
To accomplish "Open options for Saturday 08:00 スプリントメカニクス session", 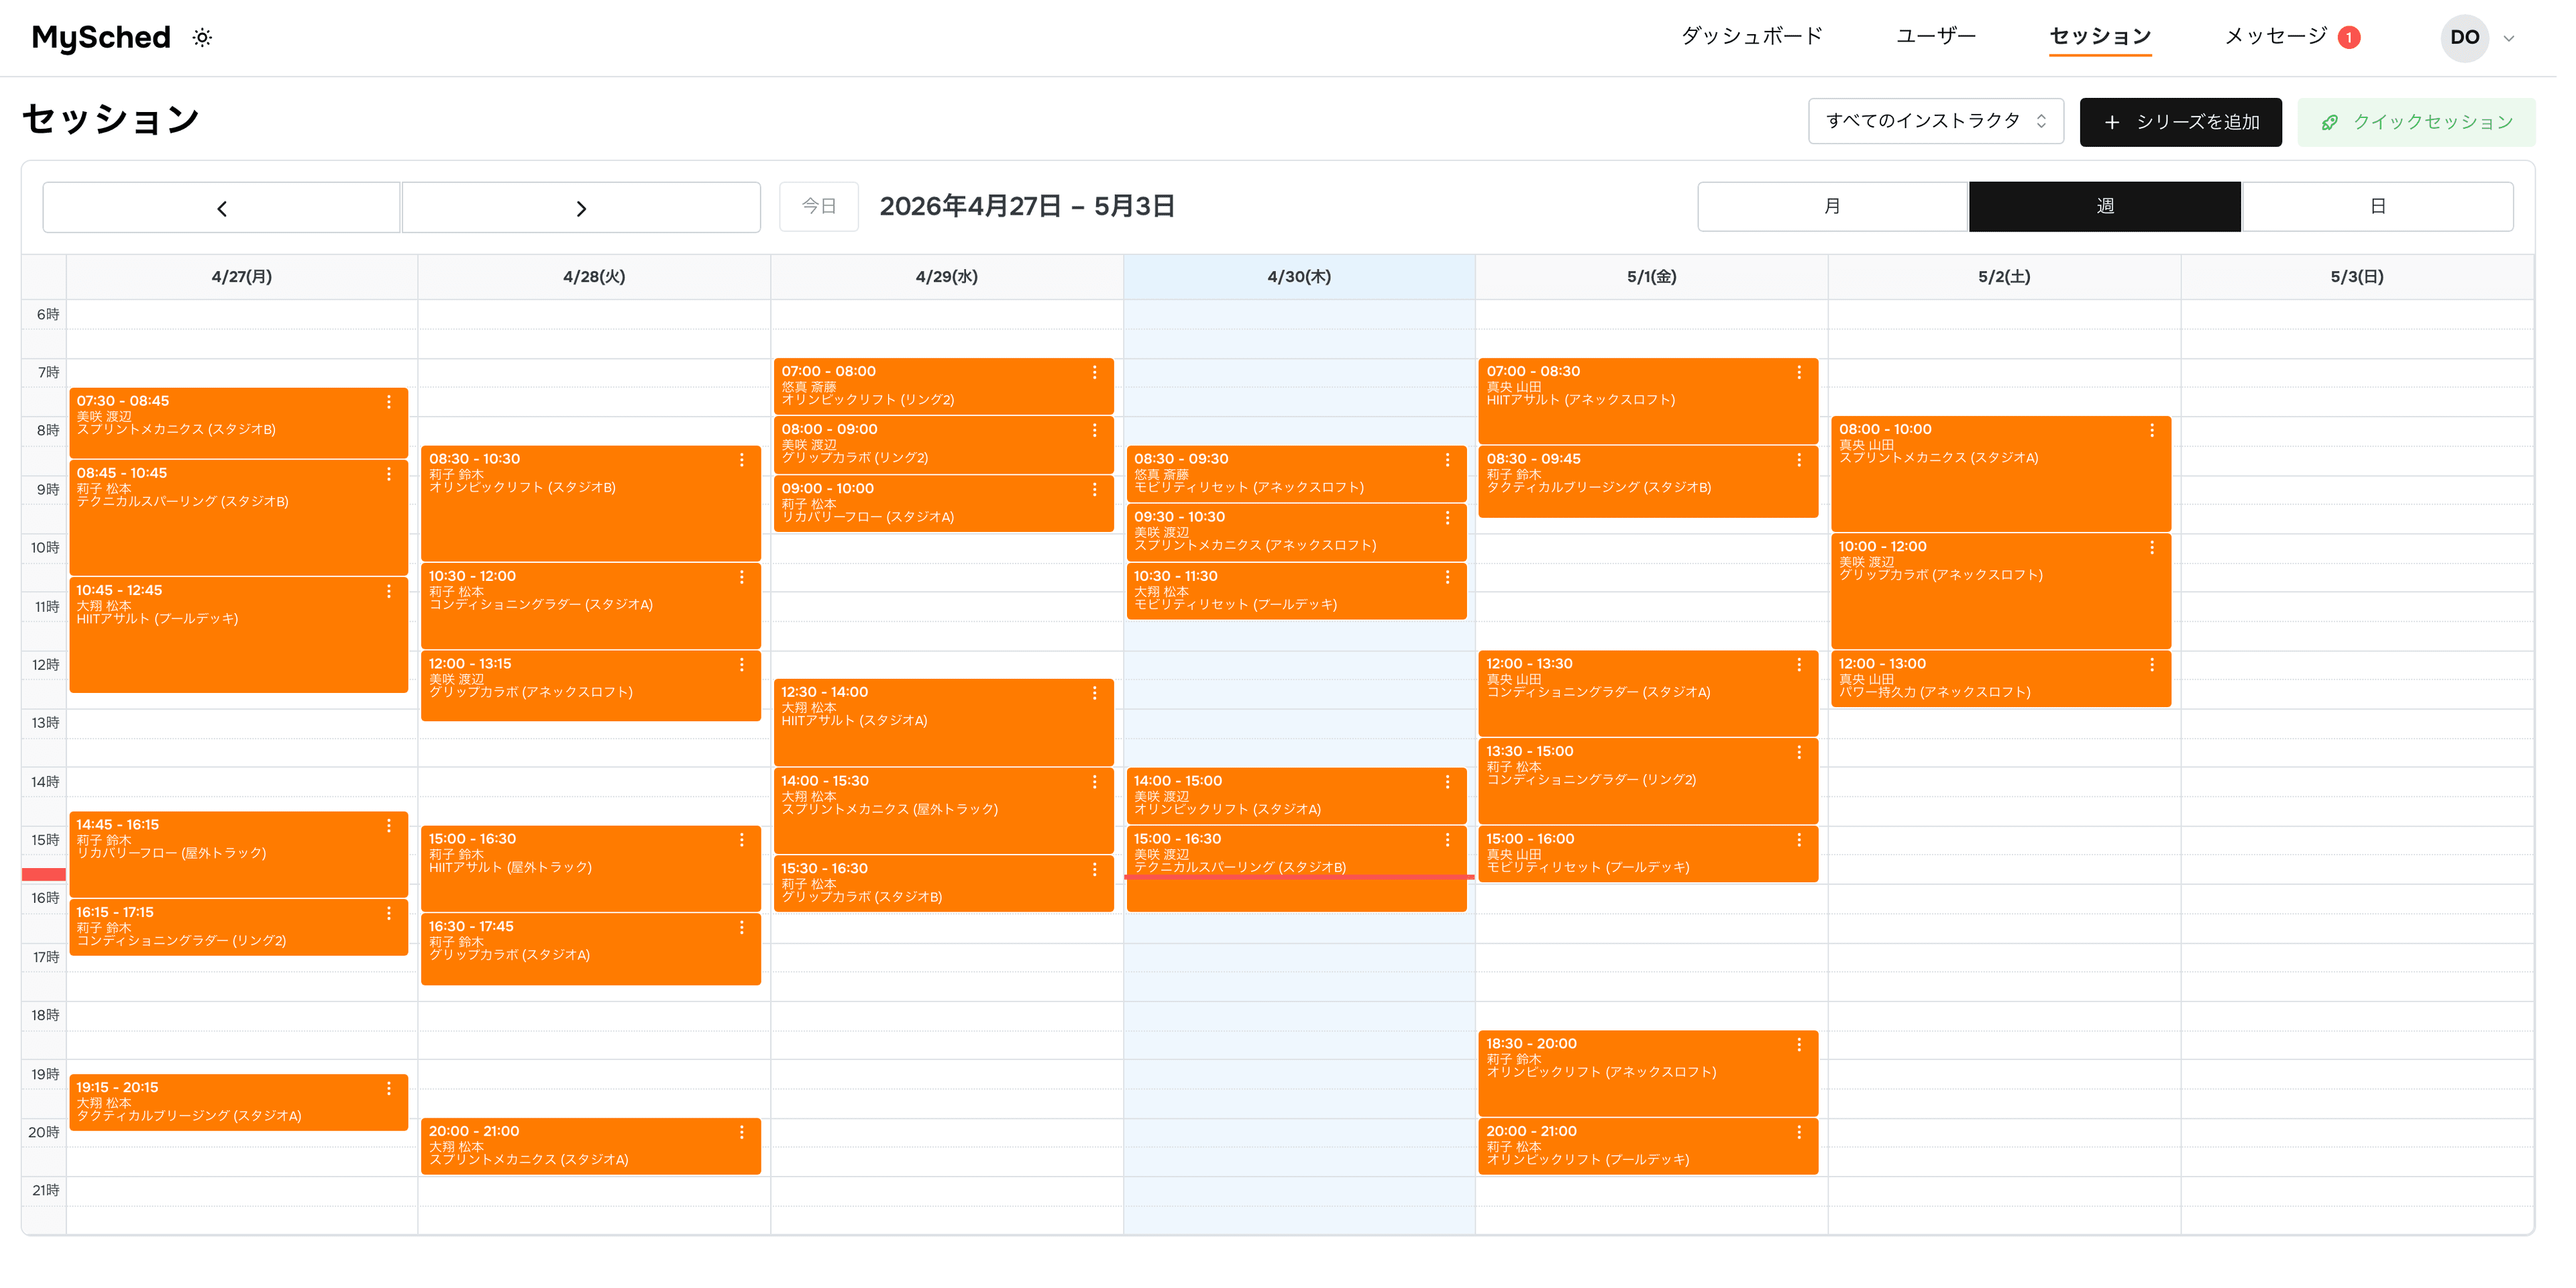I will pos(2153,431).
